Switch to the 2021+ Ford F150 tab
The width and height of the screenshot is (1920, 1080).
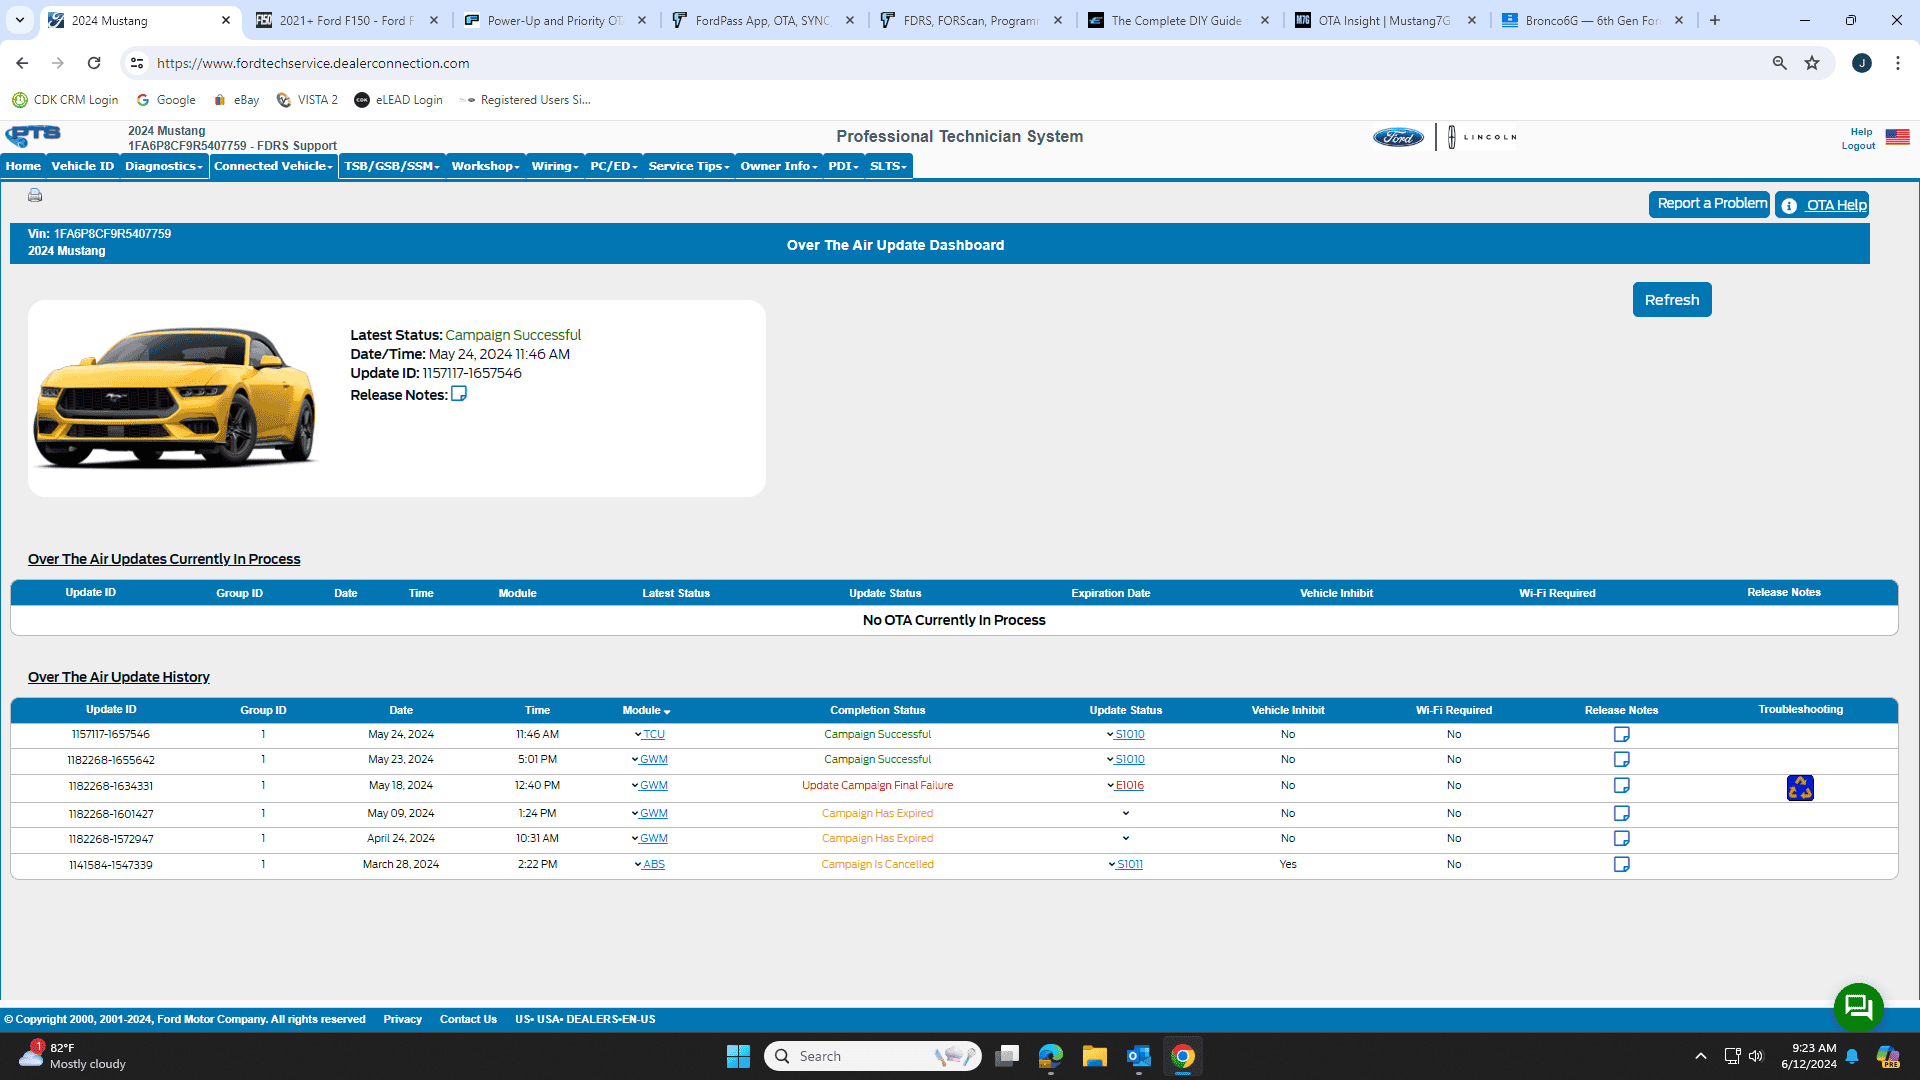click(346, 20)
